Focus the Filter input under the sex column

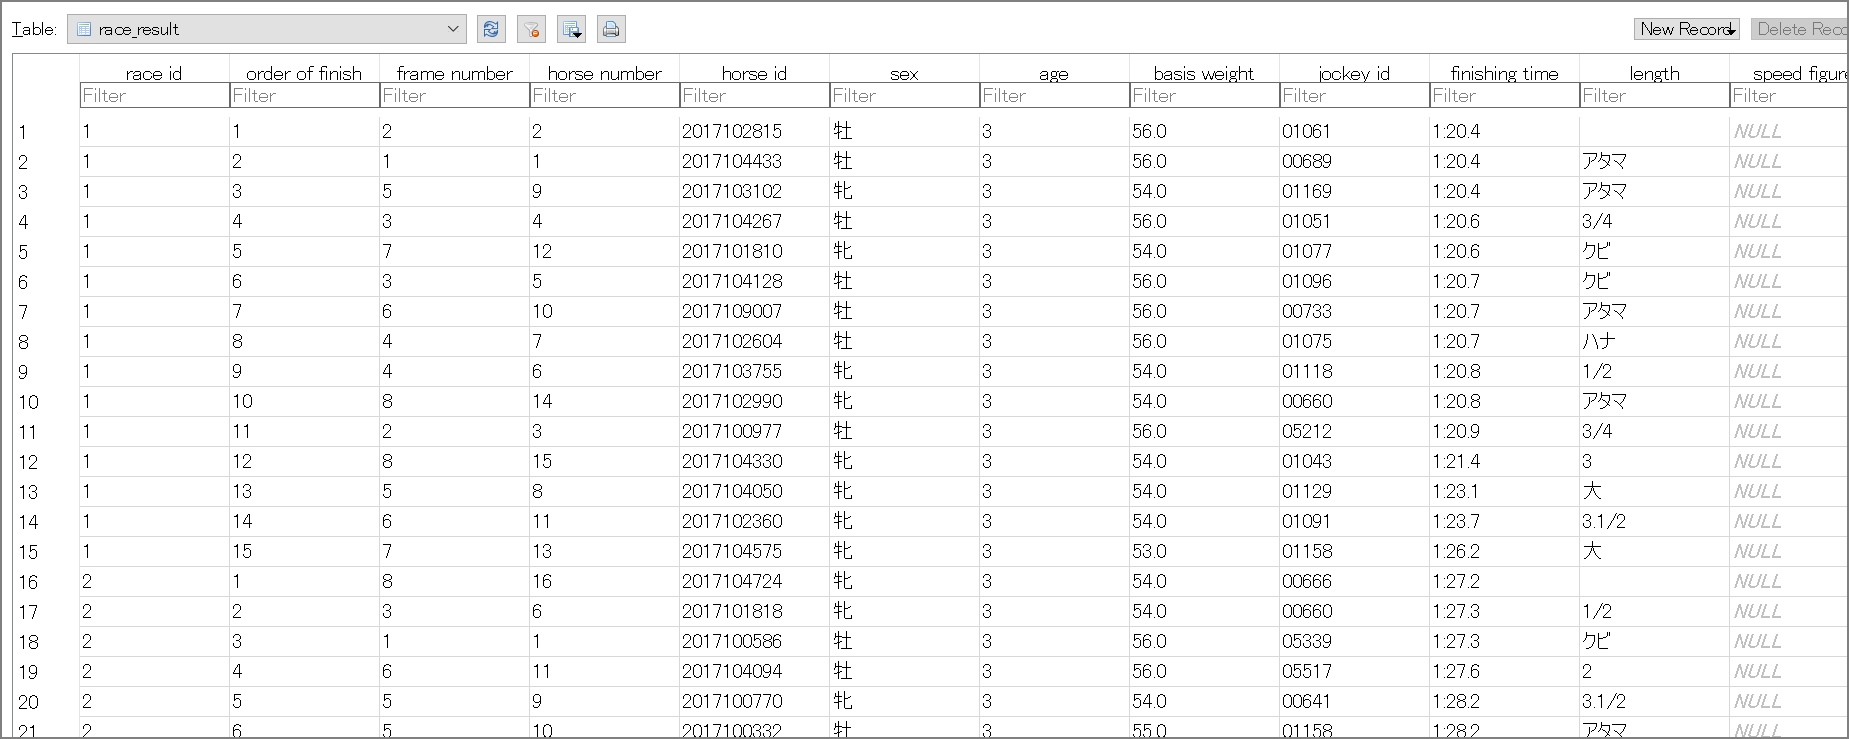click(904, 96)
